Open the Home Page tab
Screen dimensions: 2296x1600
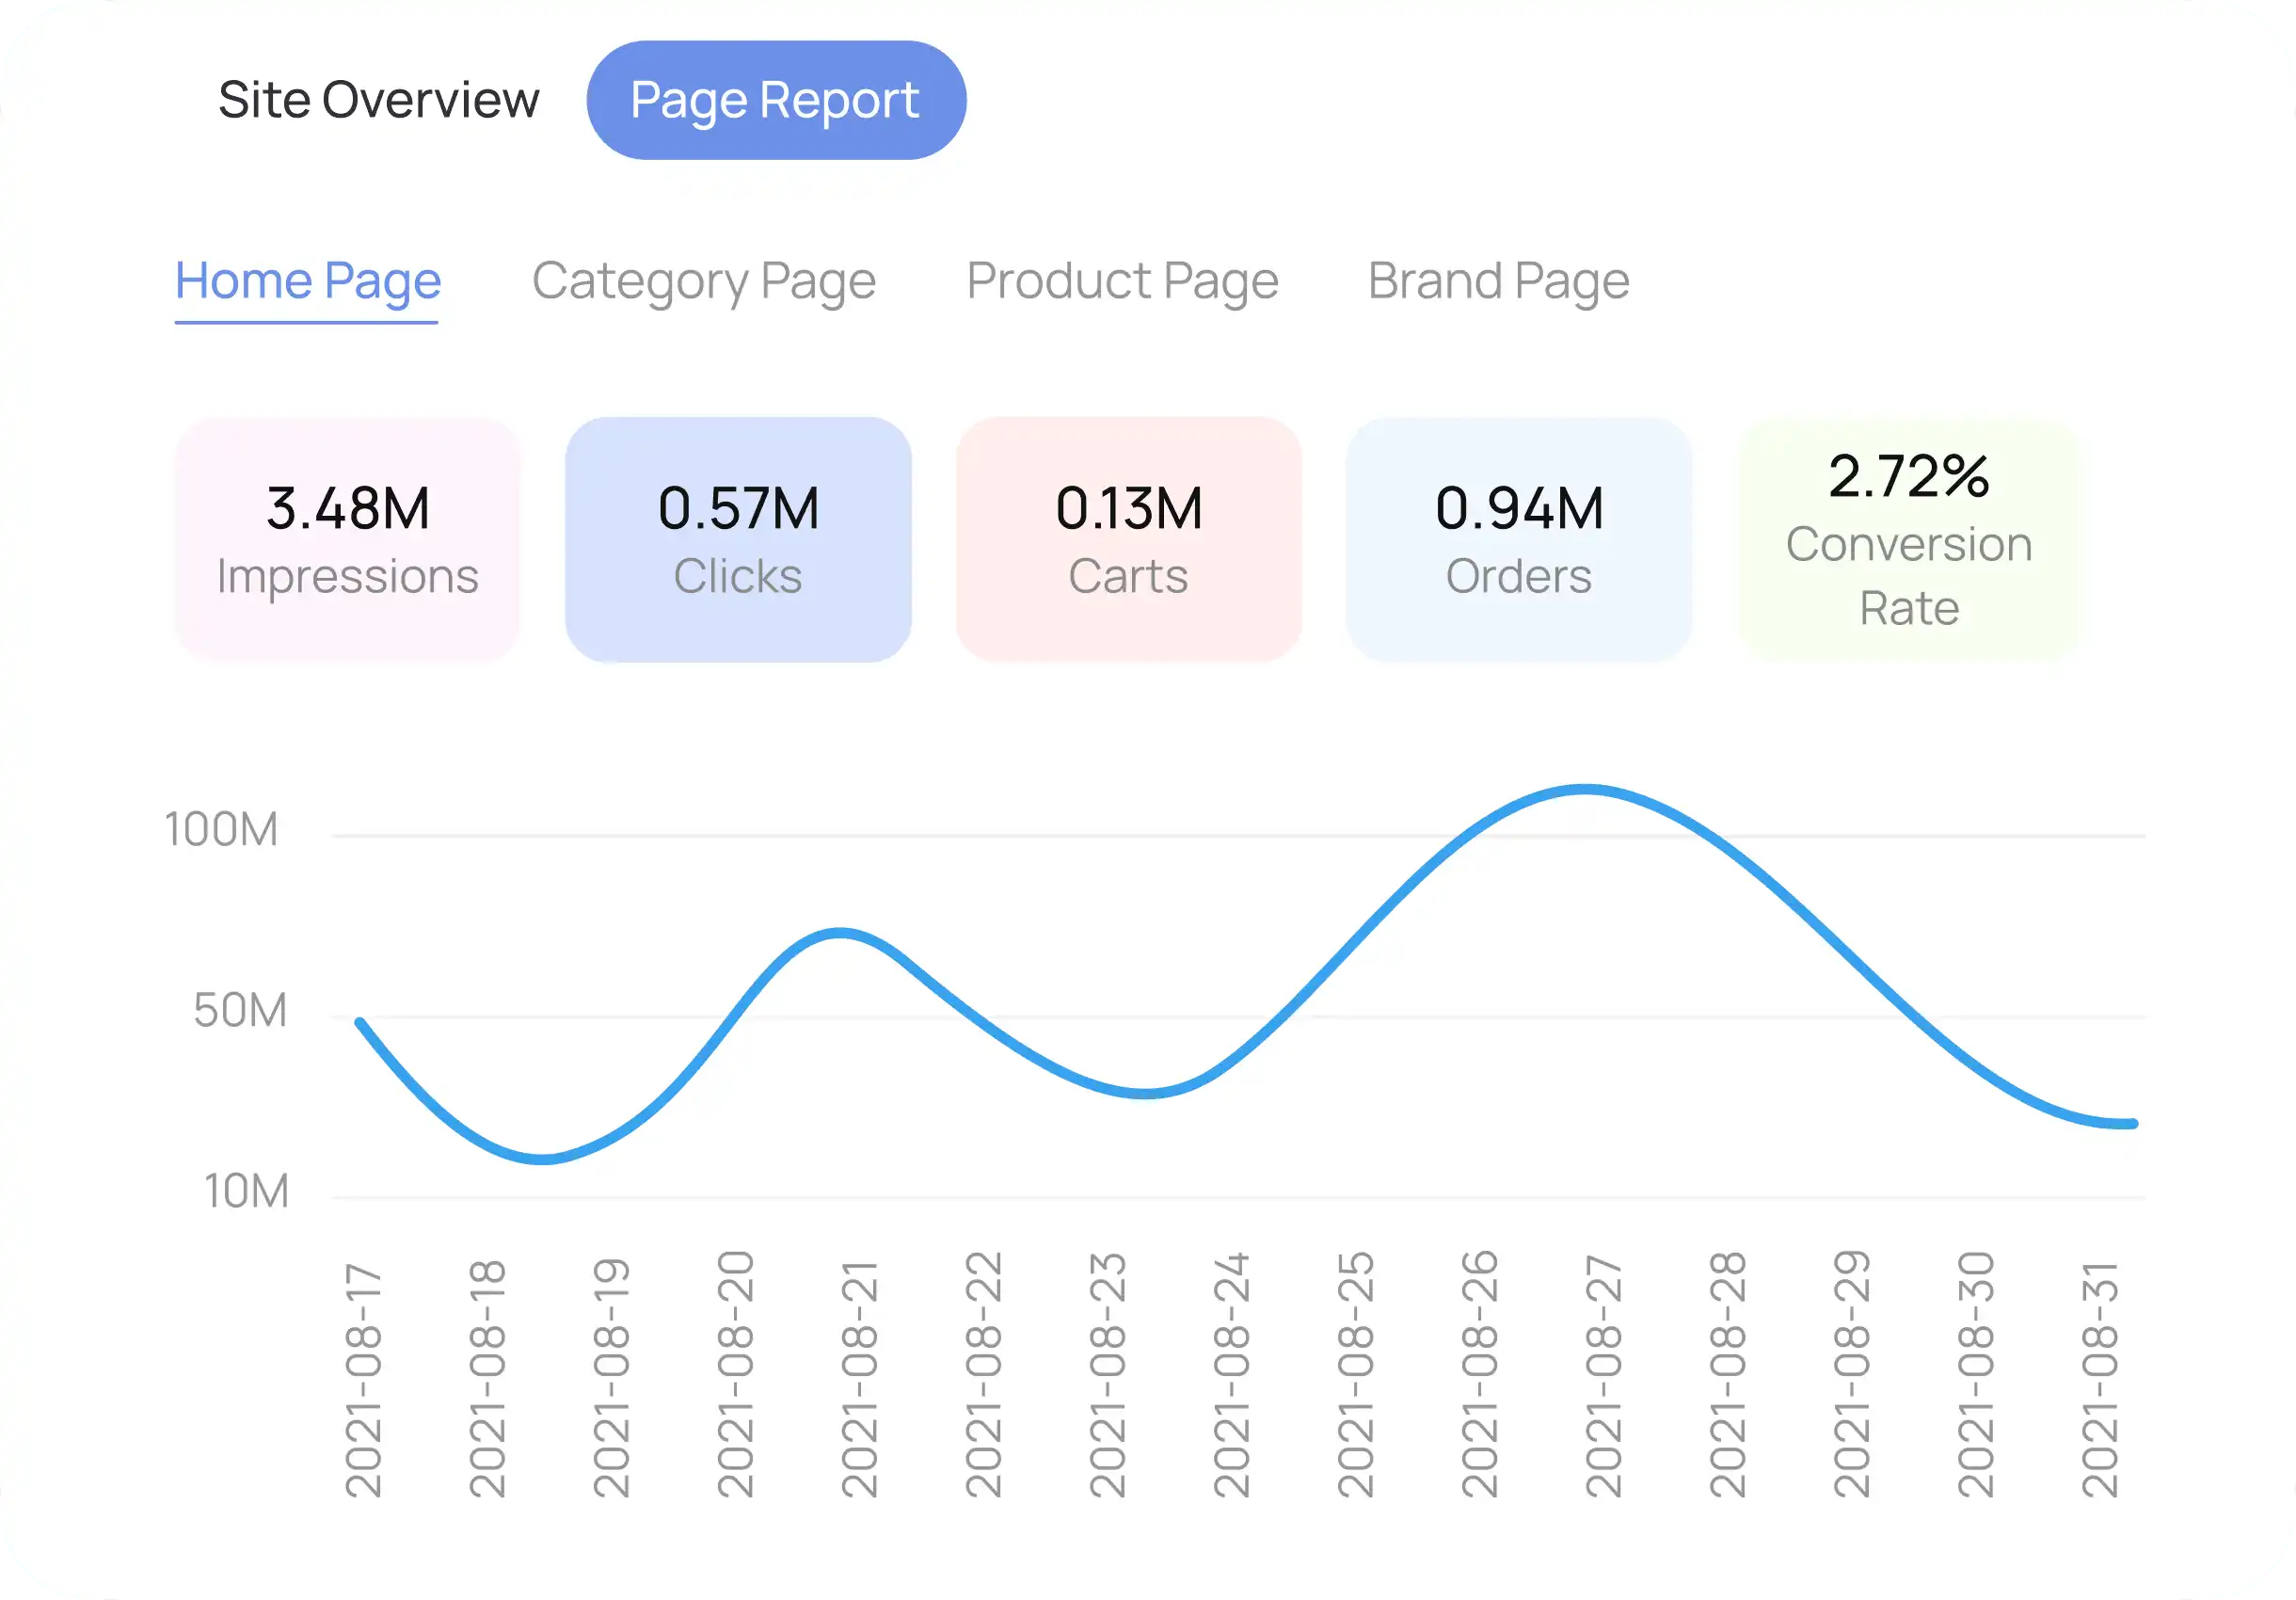[x=307, y=281]
